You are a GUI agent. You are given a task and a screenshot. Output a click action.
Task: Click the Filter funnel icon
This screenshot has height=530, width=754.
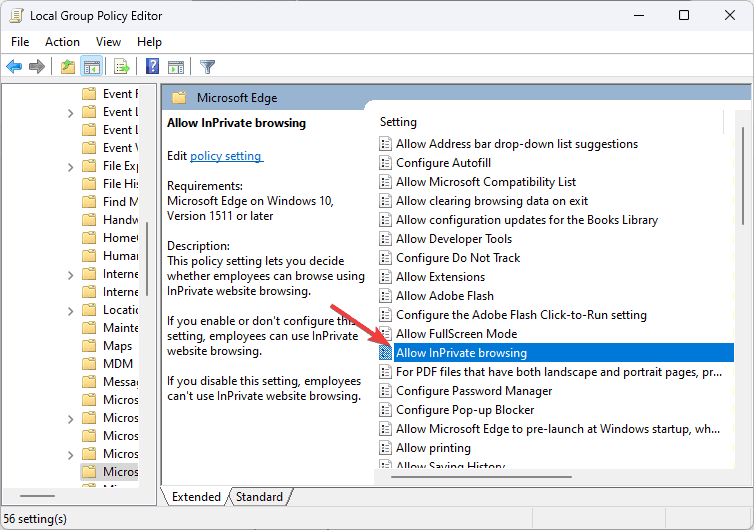pos(207,66)
